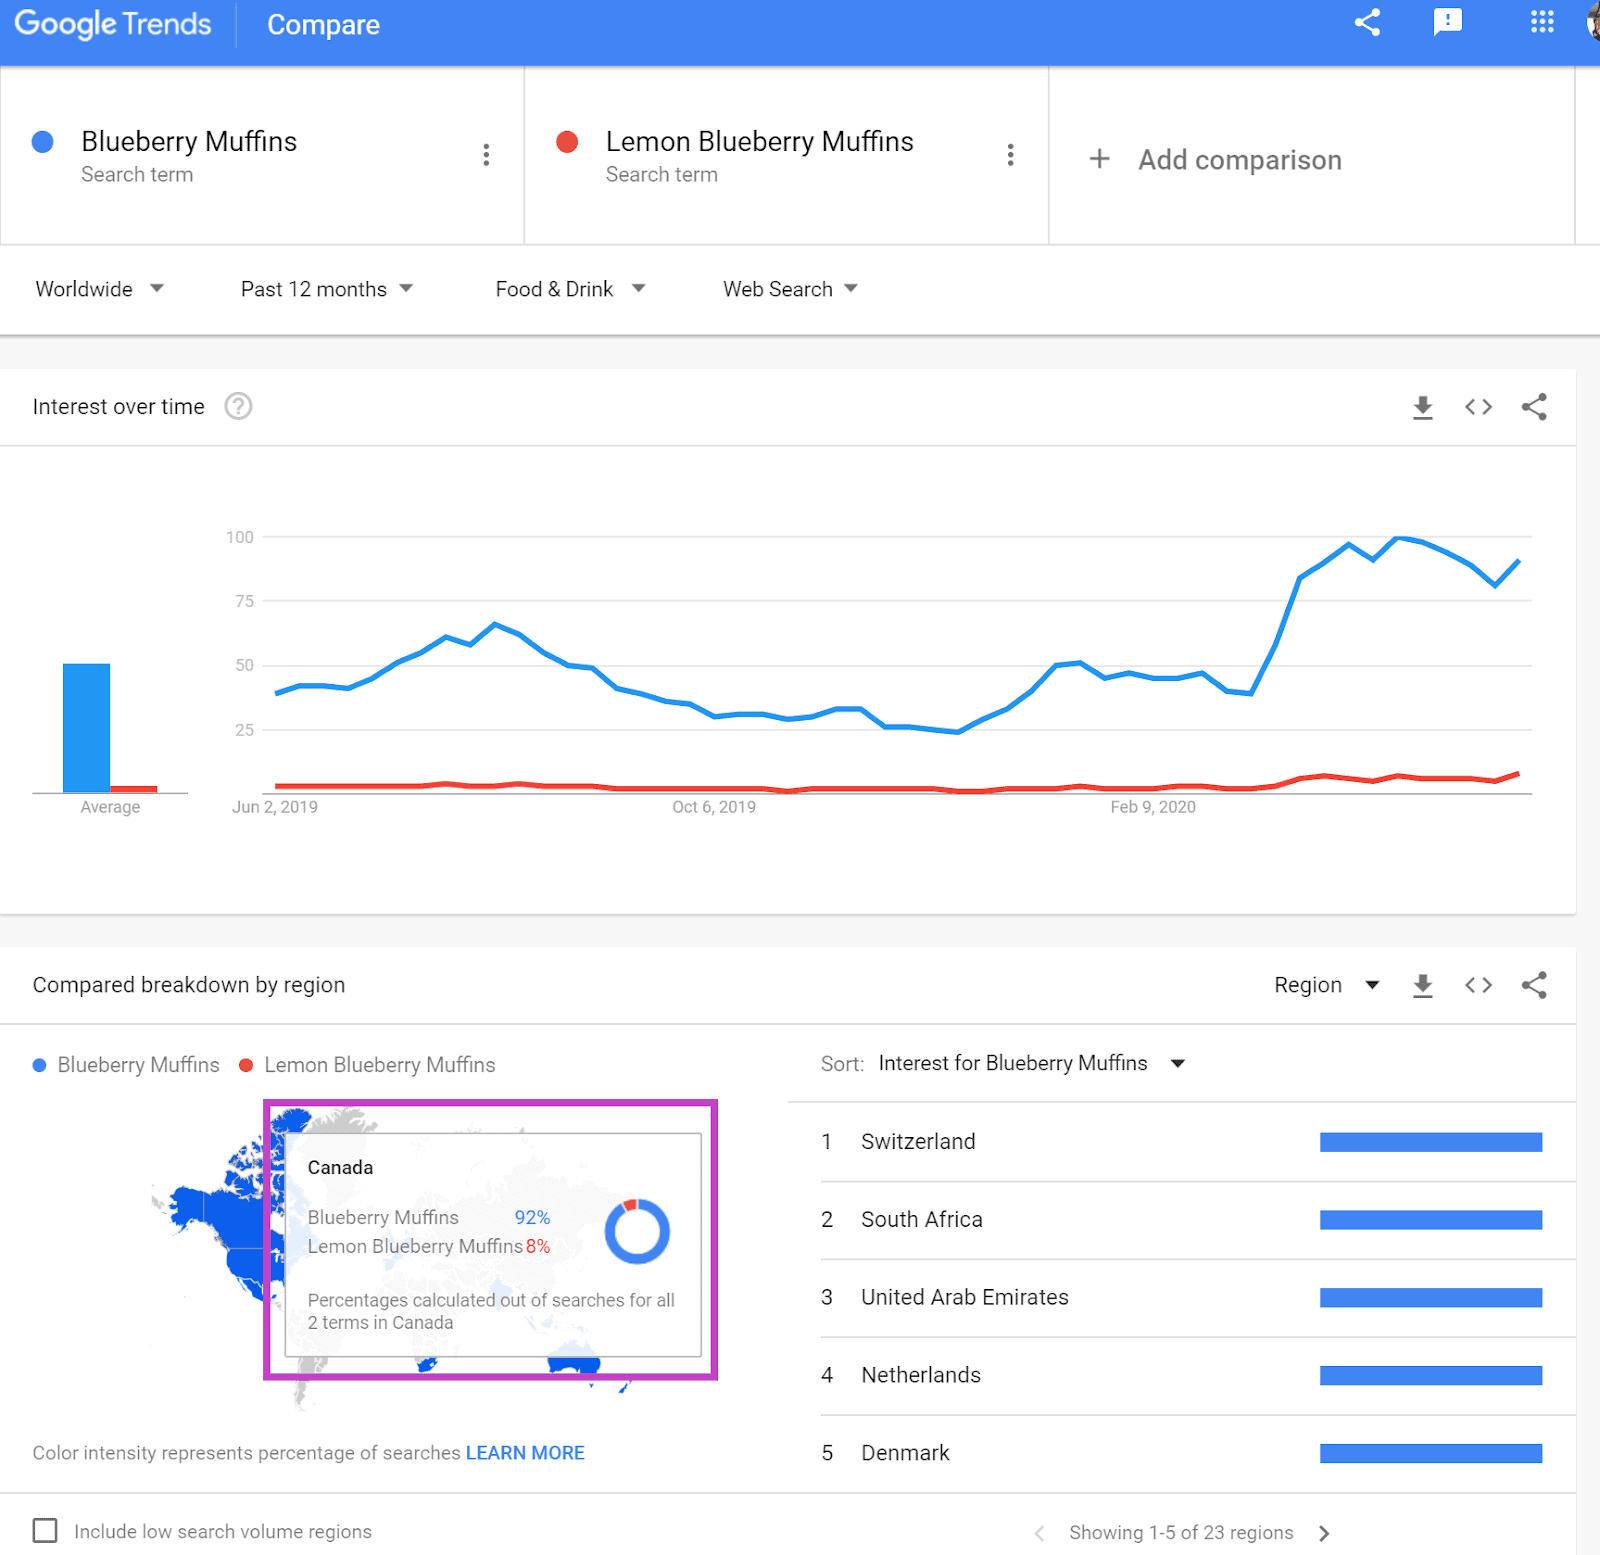This screenshot has height=1555, width=1600.
Task: Show the next page of regions
Action: click(x=1324, y=1532)
